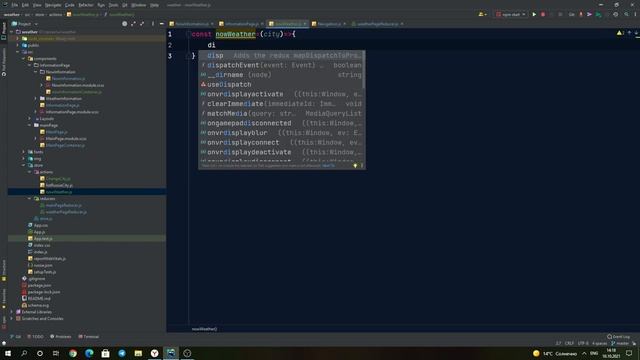Open Windows Start menu
Image resolution: width=640 pixels, height=360 pixels.
click(8, 353)
